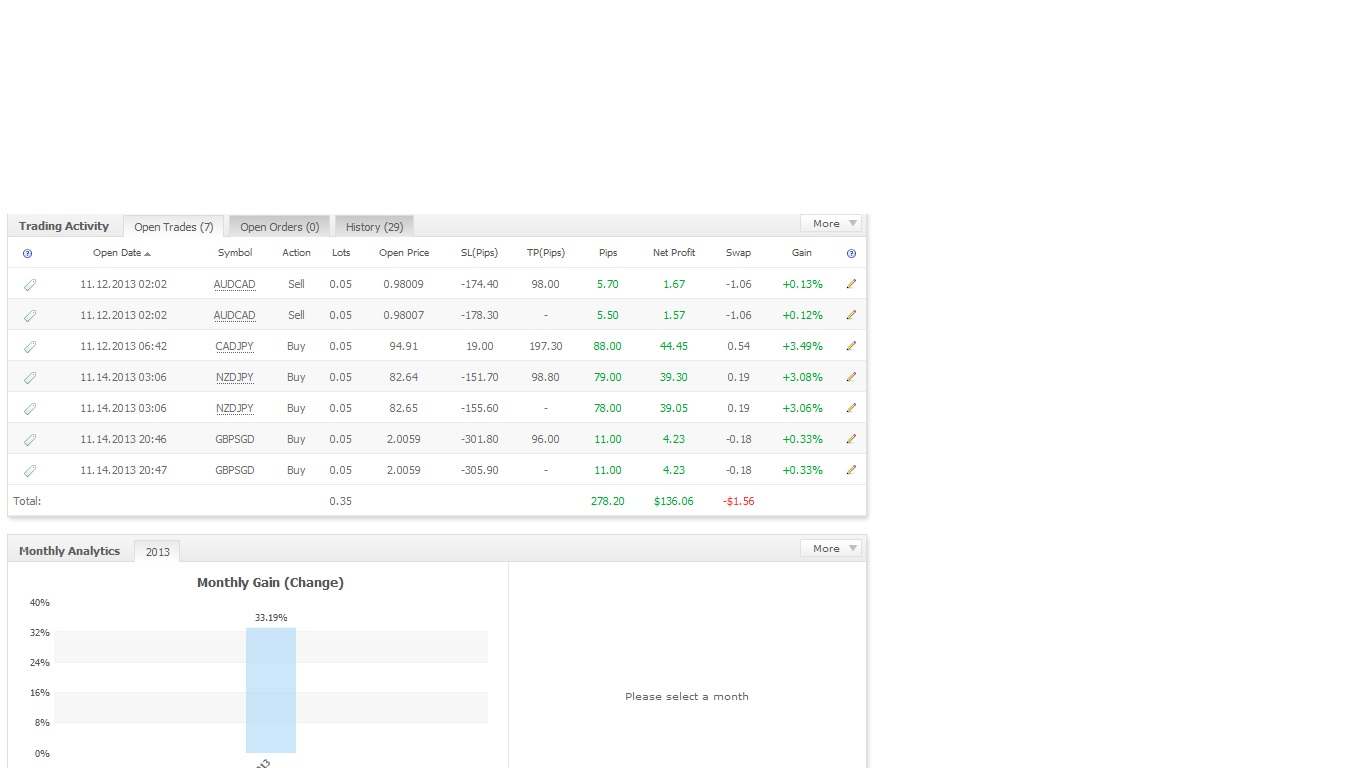
Task: Sort by the Net Profit column header
Action: [674, 253]
